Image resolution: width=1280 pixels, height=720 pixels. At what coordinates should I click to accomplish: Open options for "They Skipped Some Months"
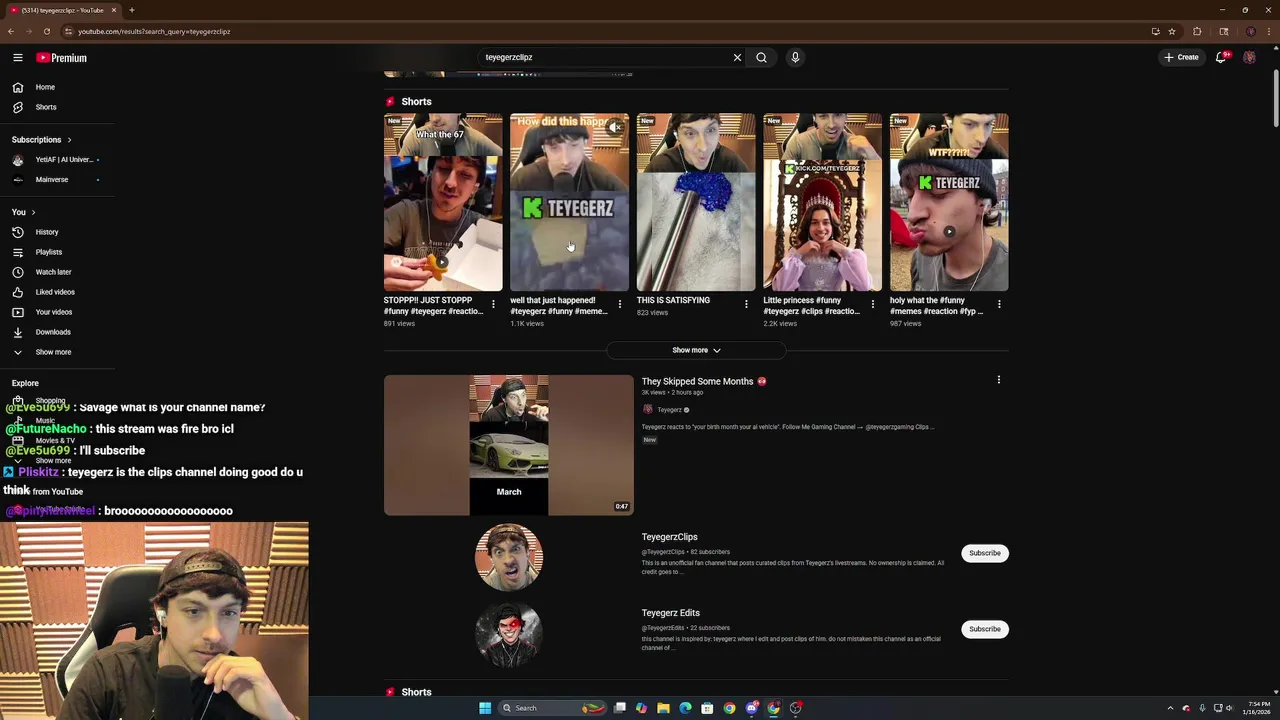pos(998,380)
